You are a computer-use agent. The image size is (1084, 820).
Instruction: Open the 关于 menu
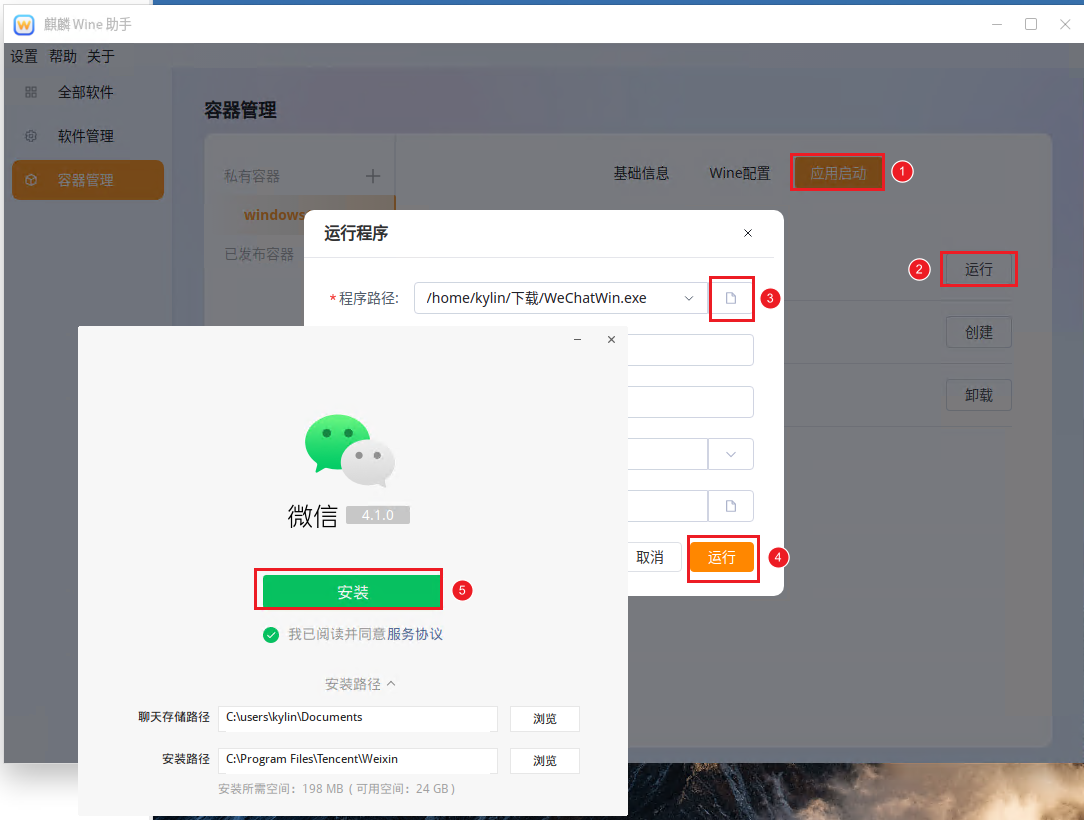coord(101,57)
